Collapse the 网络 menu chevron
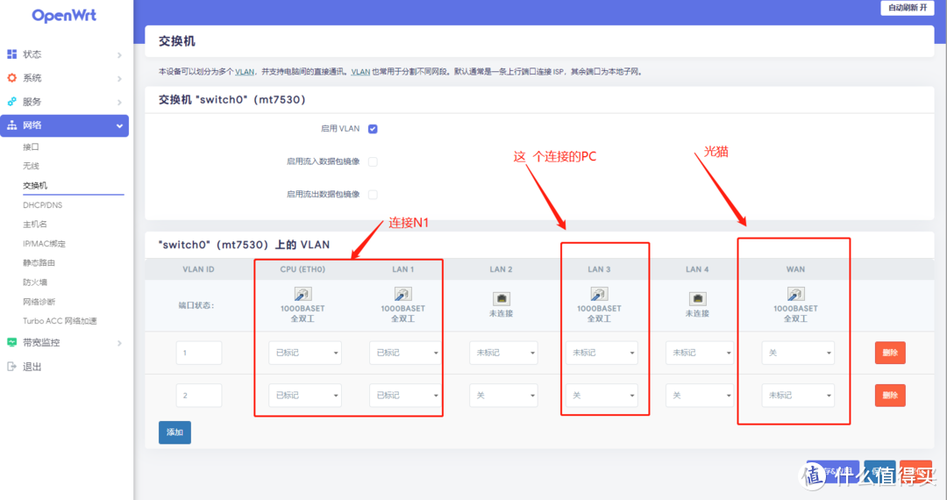The image size is (947, 500). (119, 126)
